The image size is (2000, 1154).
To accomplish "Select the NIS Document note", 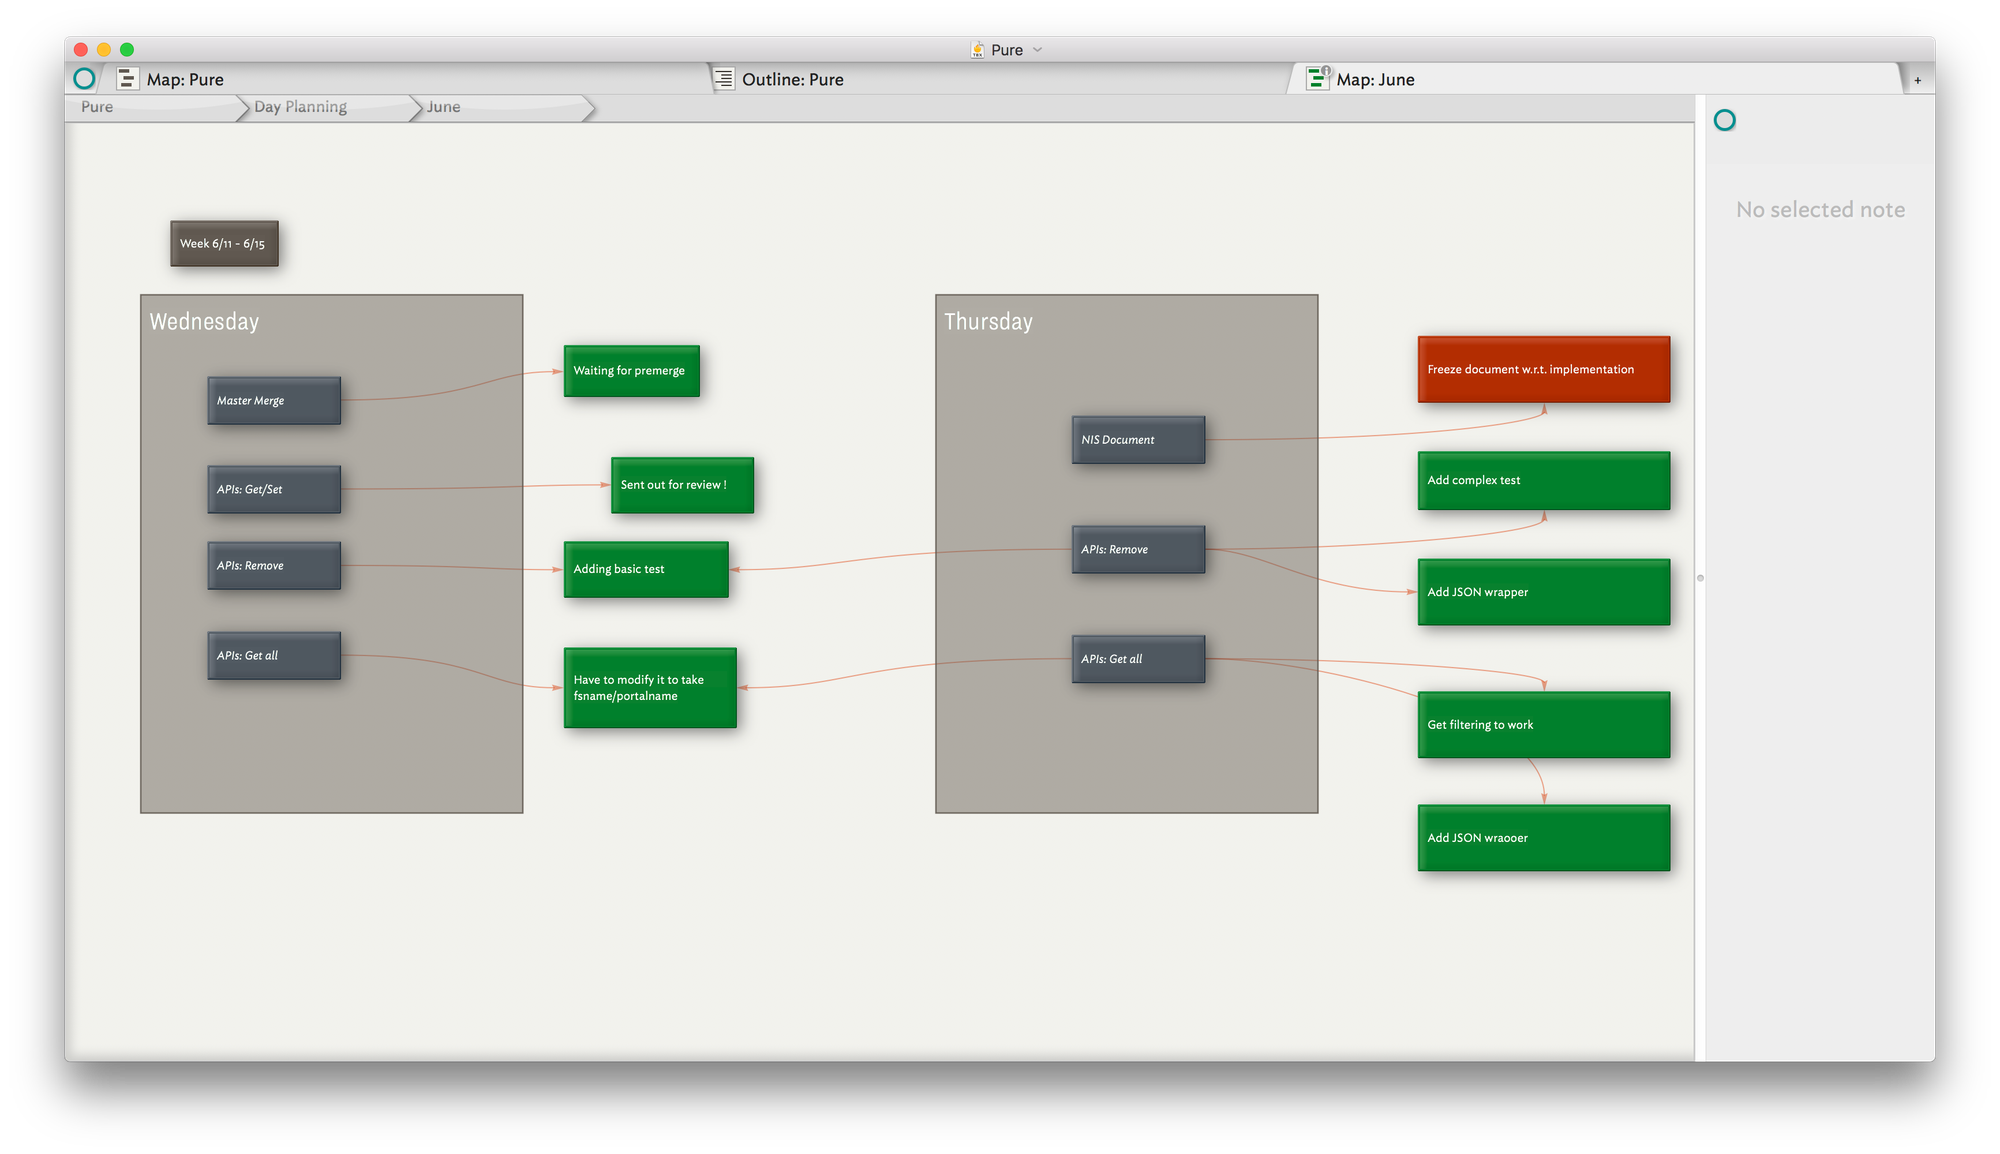I will [1138, 439].
